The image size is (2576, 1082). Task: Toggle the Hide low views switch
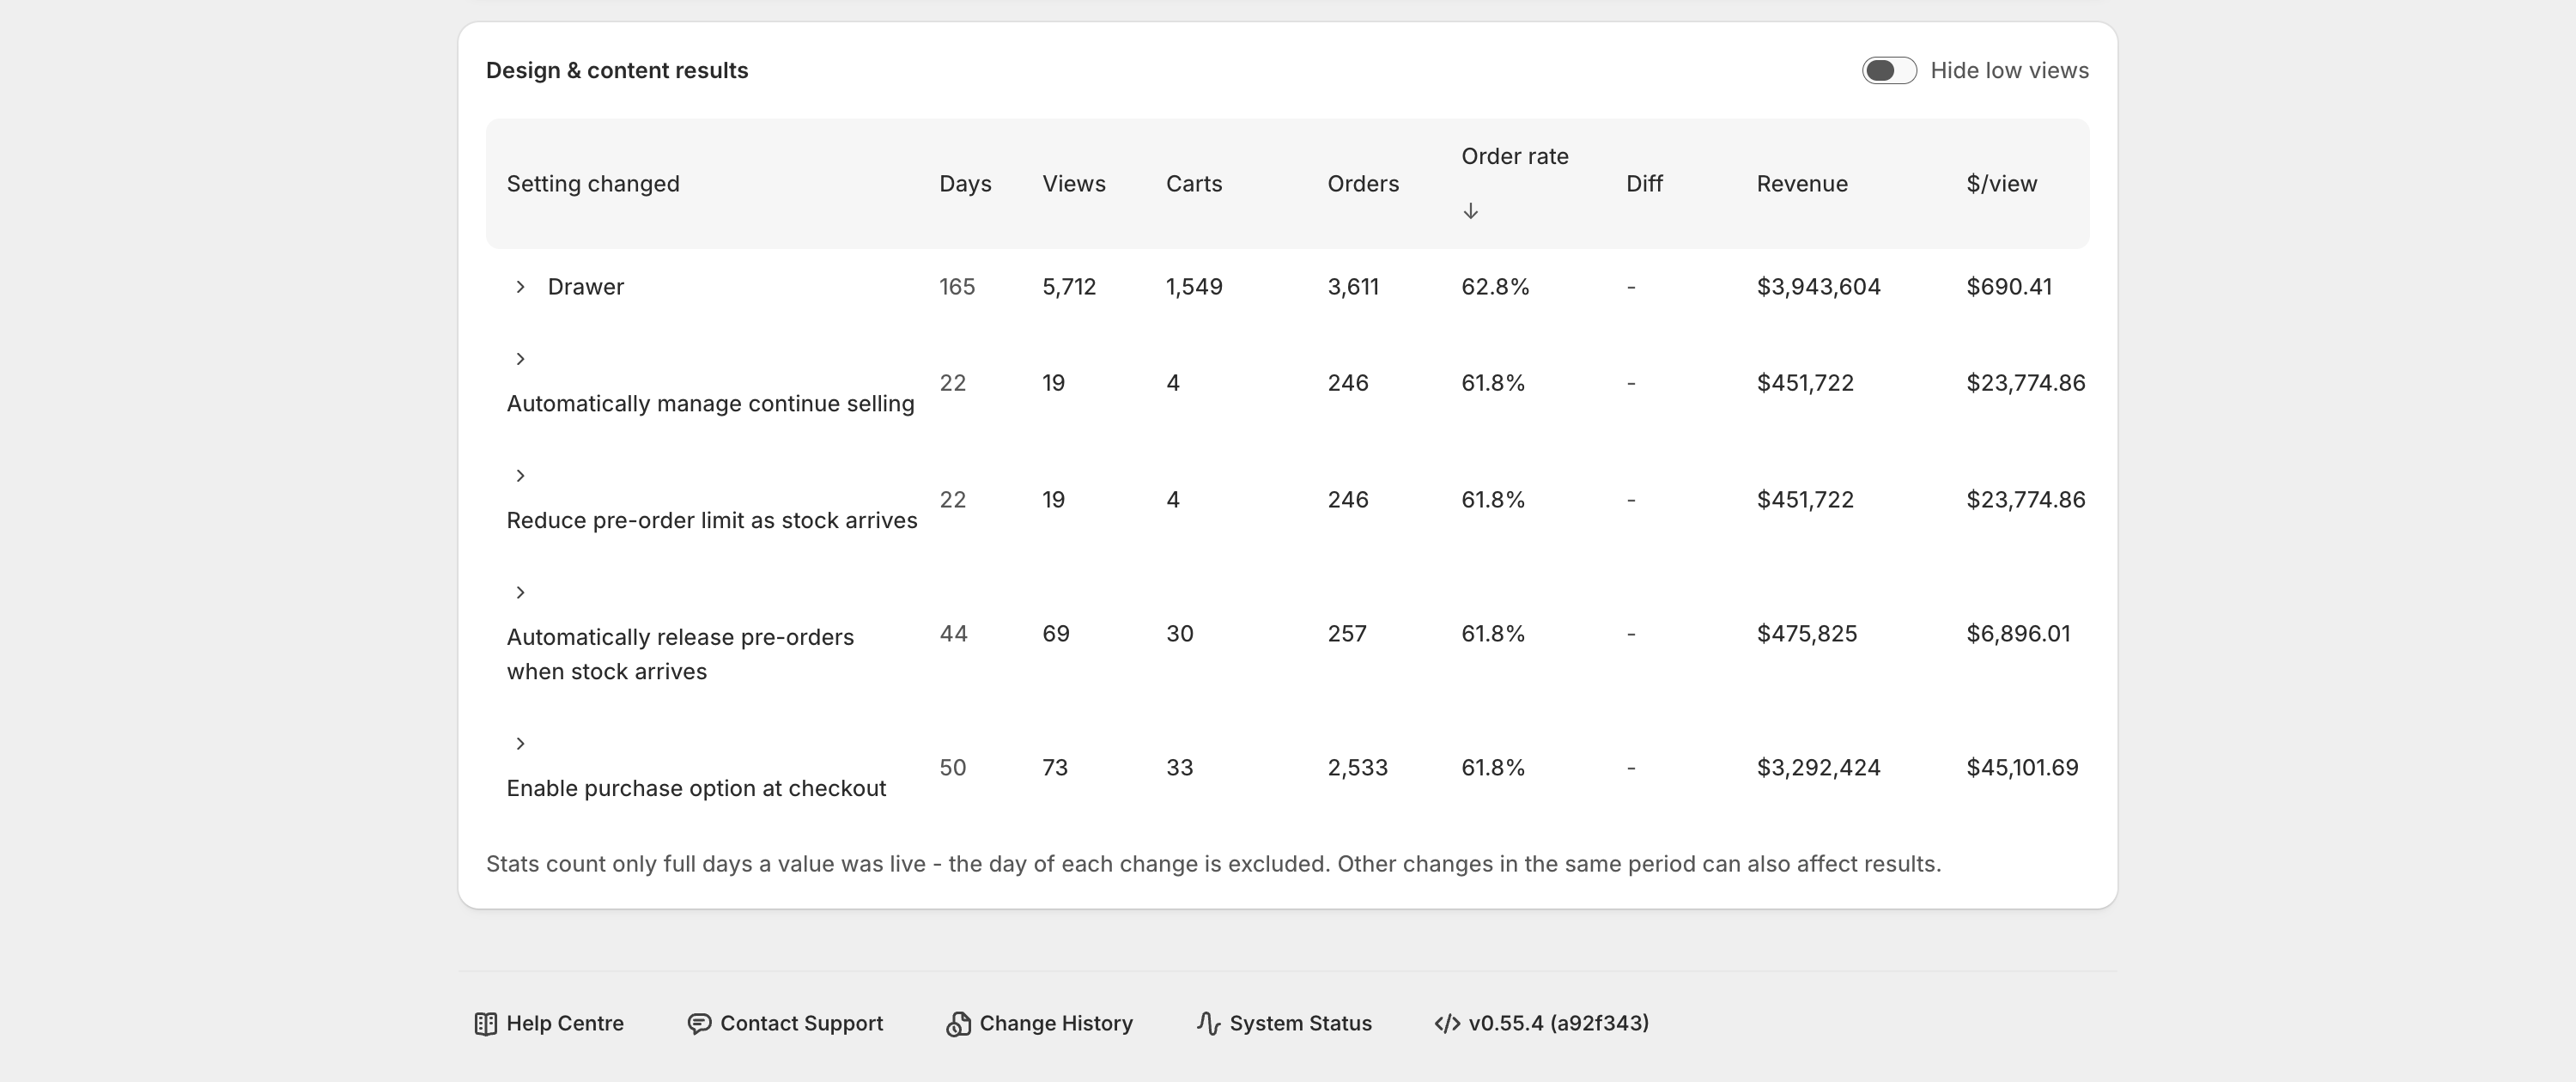1889,70
